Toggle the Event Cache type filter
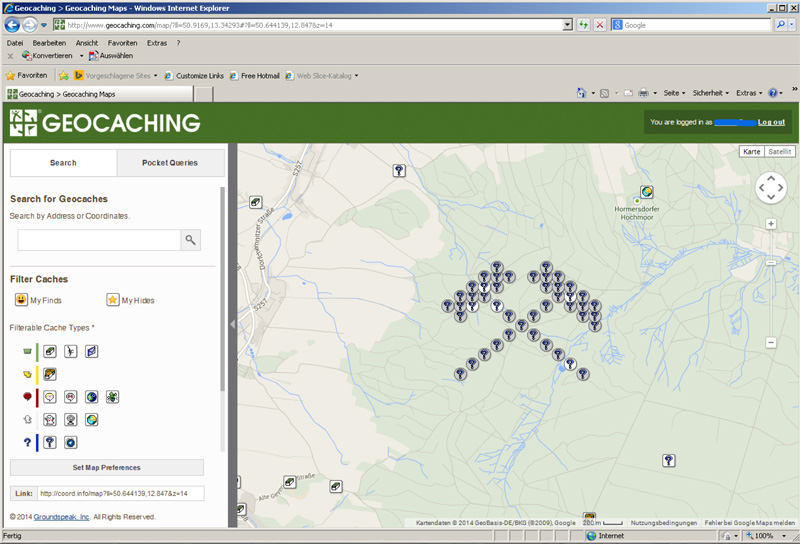 49,397
